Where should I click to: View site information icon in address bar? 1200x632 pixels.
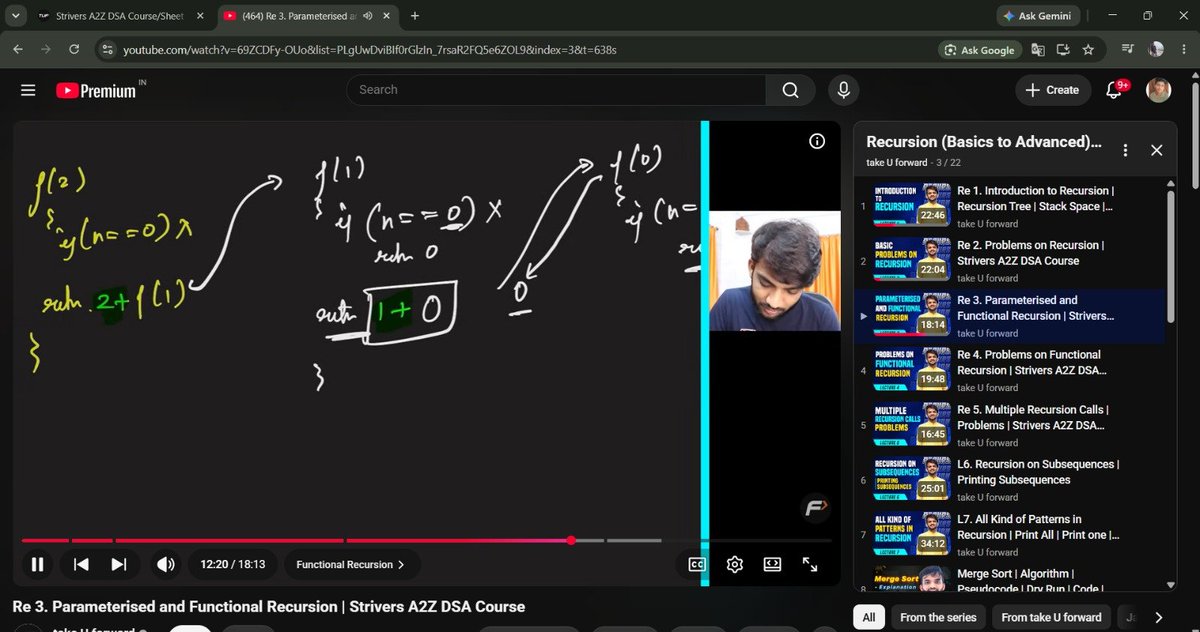pos(107,50)
